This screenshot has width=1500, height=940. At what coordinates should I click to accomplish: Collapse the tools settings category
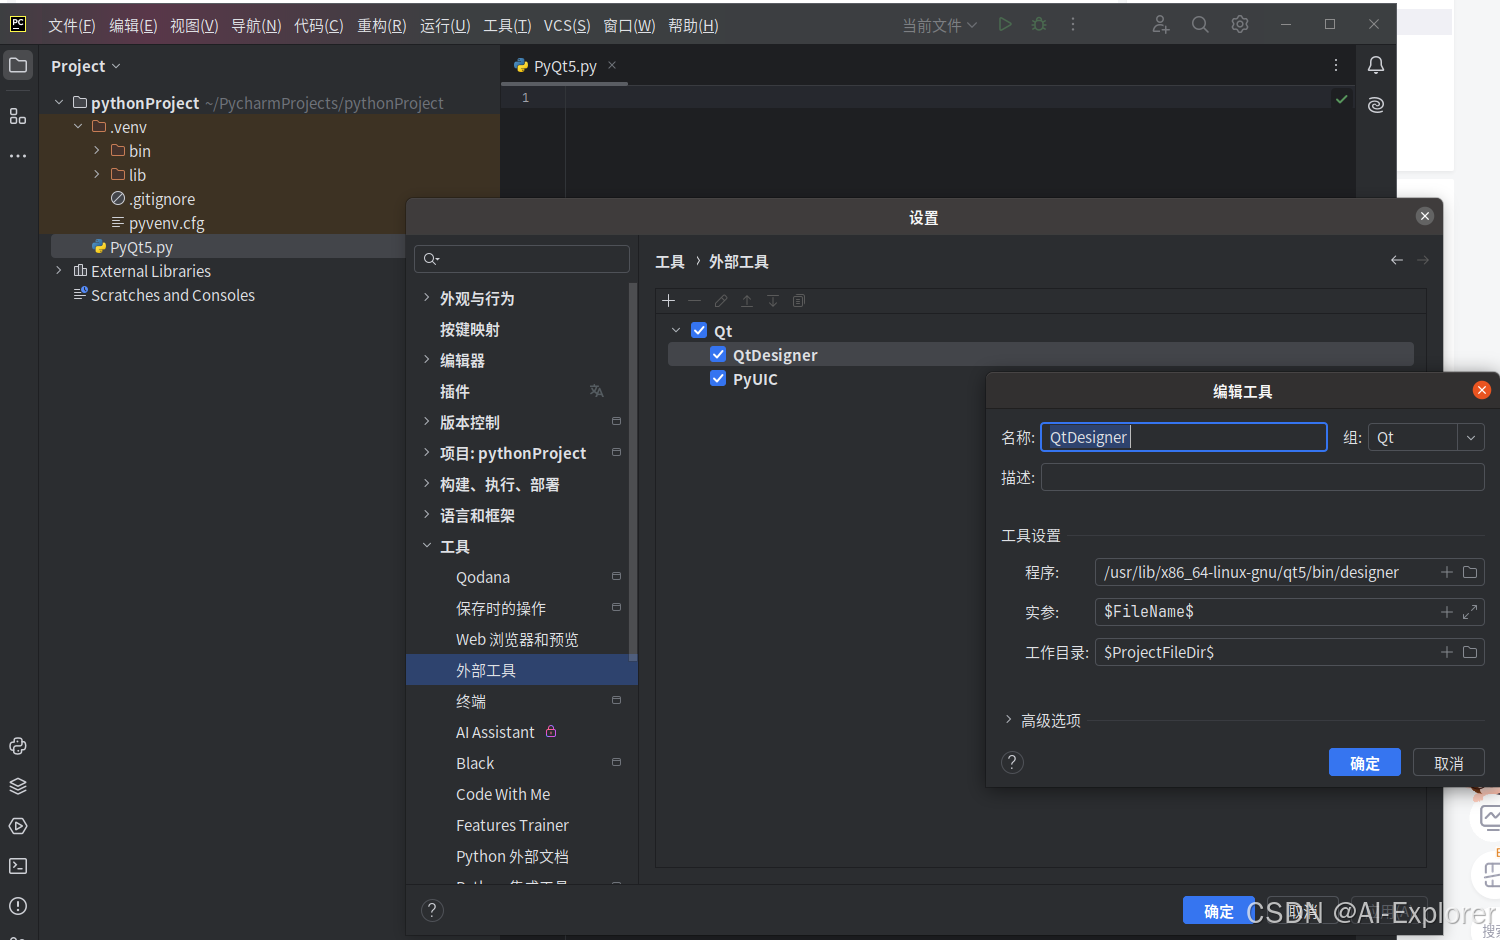click(x=427, y=546)
